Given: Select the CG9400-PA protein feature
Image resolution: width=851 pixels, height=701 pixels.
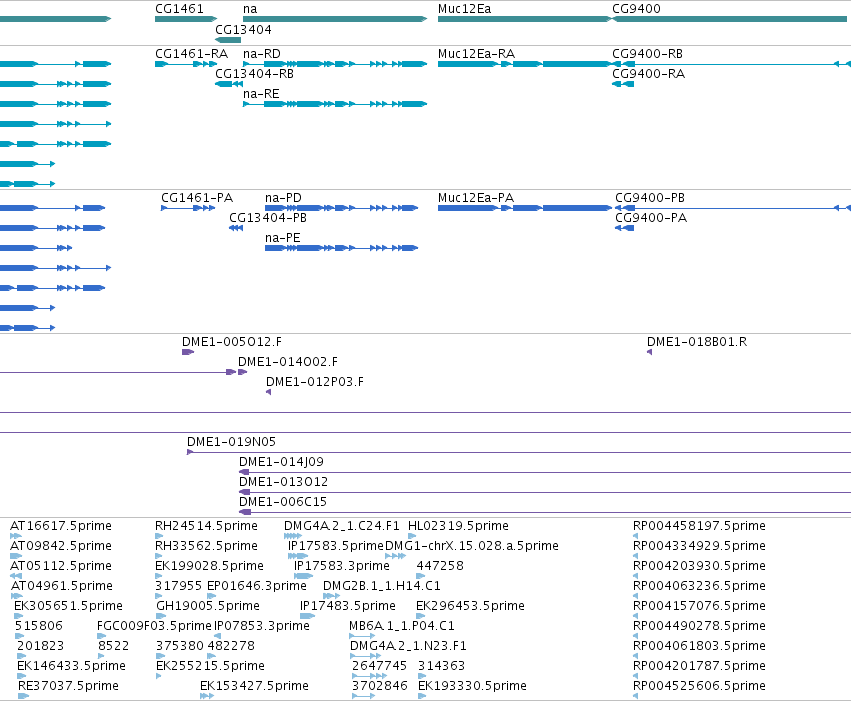Looking at the screenshot, I should click(624, 228).
